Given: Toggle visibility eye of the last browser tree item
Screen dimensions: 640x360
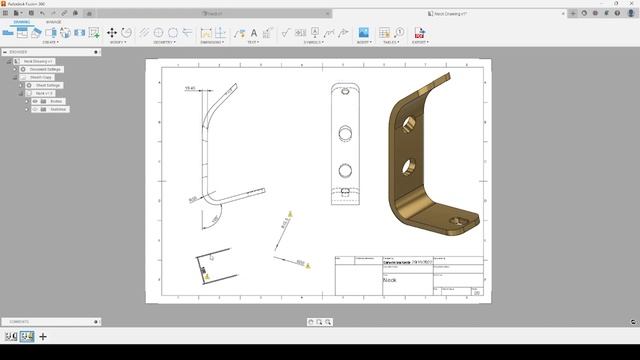Looking at the screenshot, I should click(x=35, y=109).
